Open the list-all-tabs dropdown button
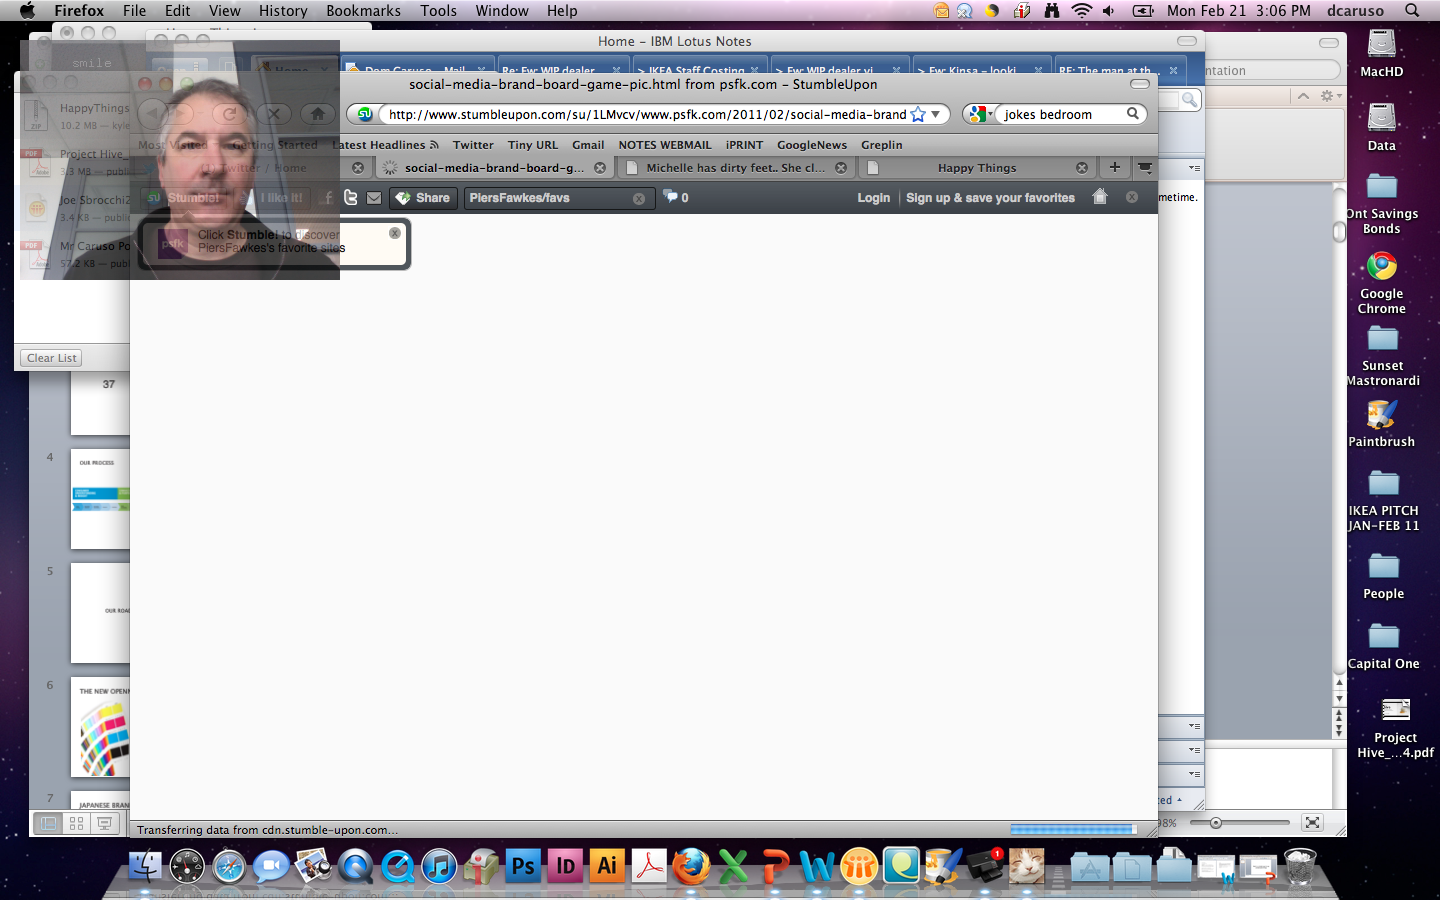Viewport: 1440px width, 900px height. (1145, 167)
